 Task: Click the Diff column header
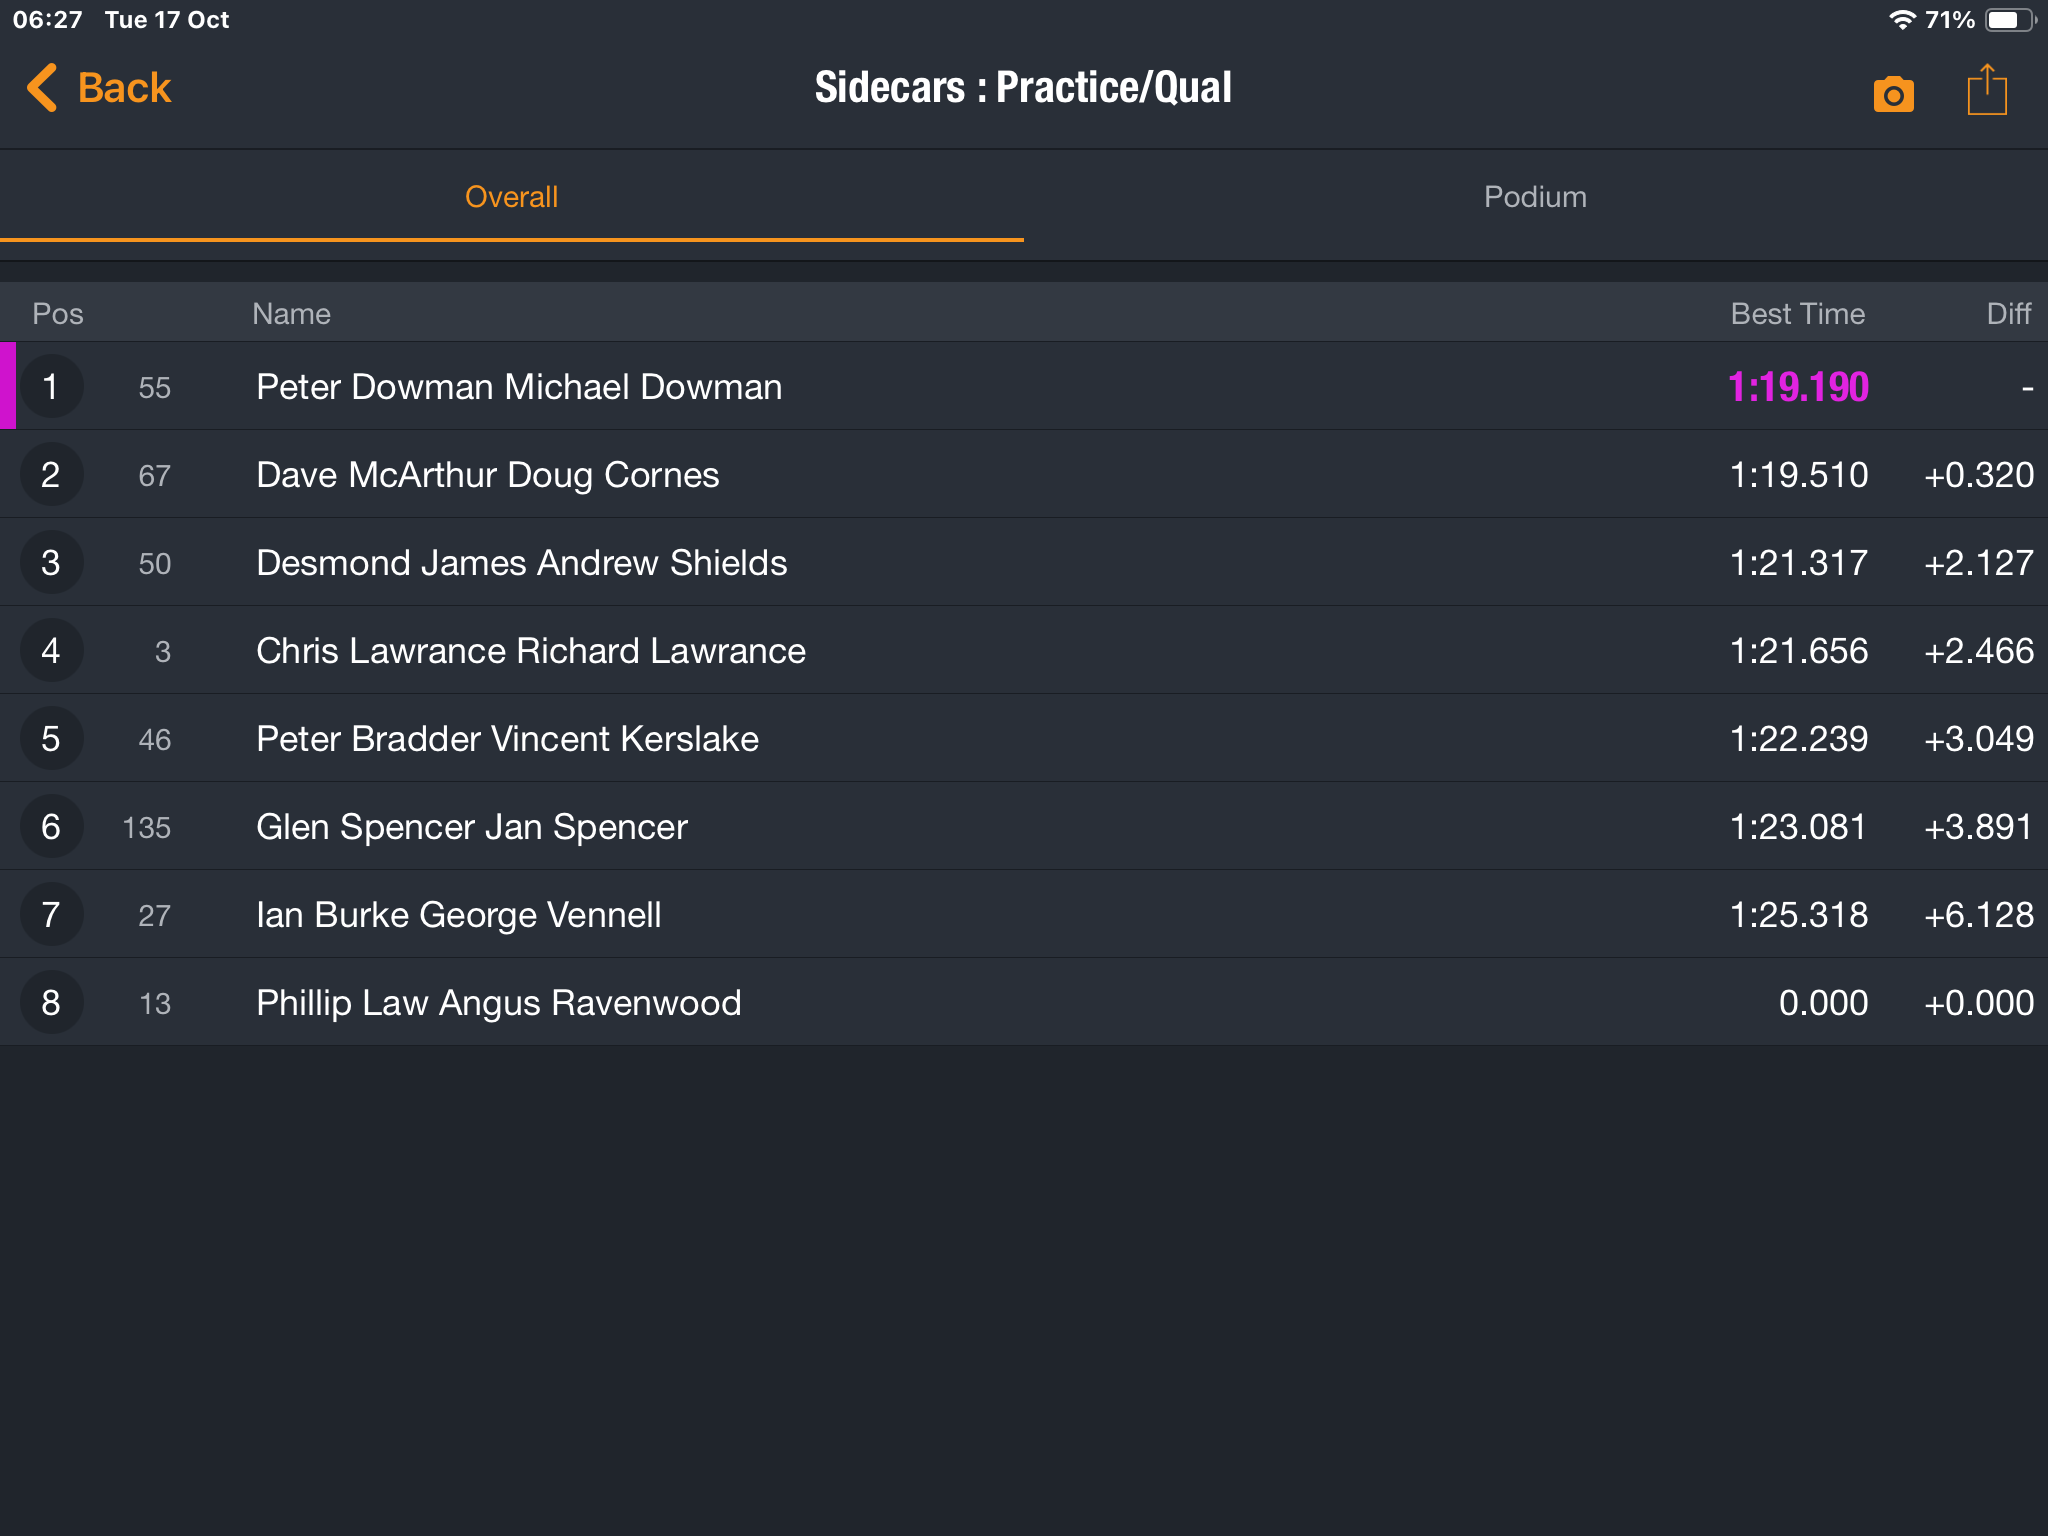coord(2008,314)
